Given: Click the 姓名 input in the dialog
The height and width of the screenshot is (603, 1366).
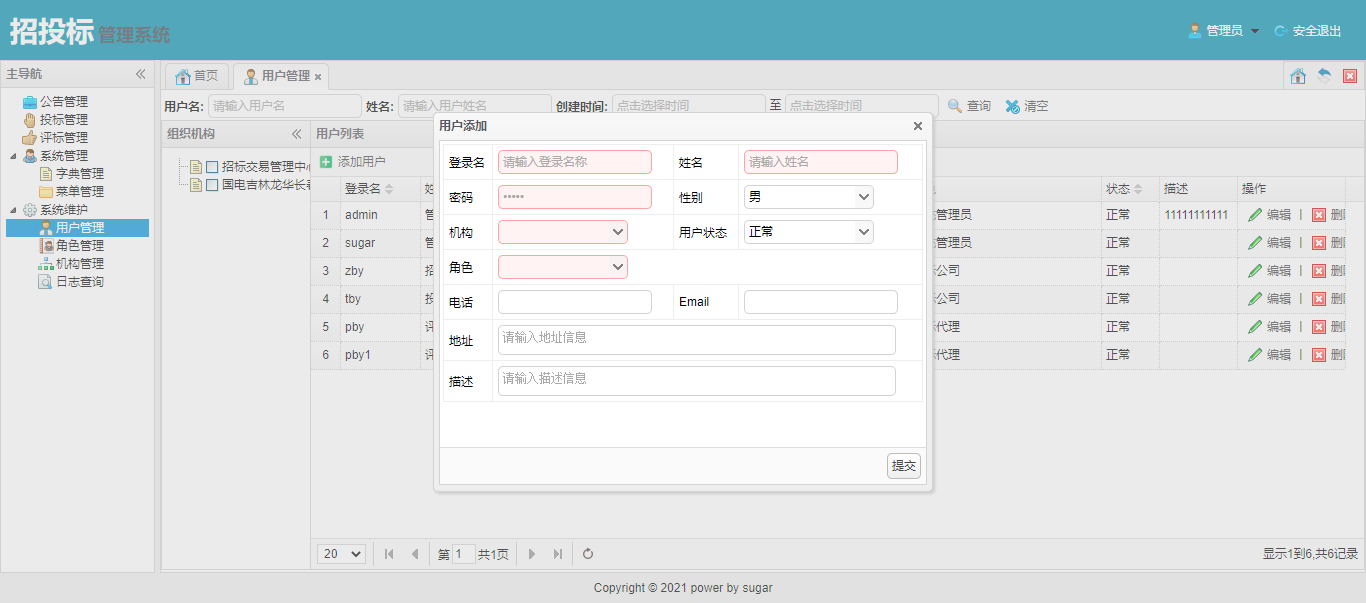Looking at the screenshot, I should pyautogui.click(x=821, y=162).
